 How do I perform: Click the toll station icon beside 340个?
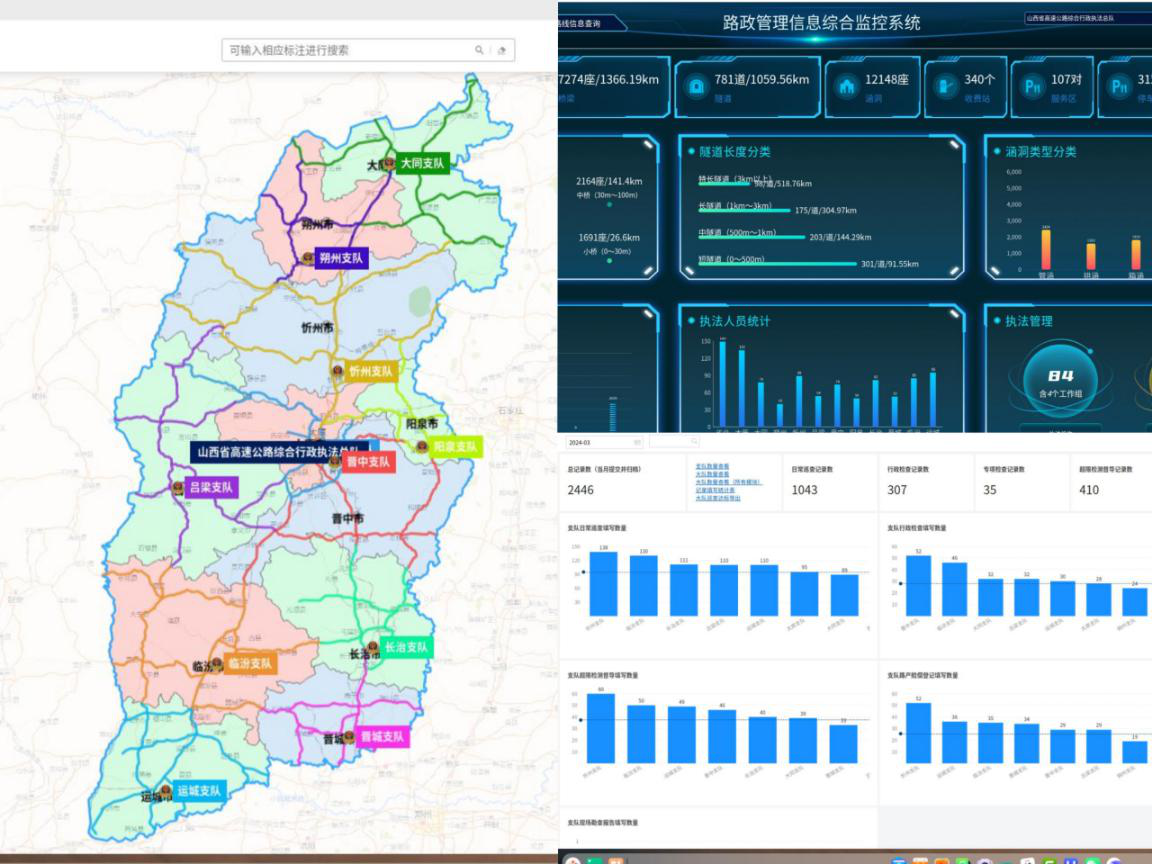[942, 86]
